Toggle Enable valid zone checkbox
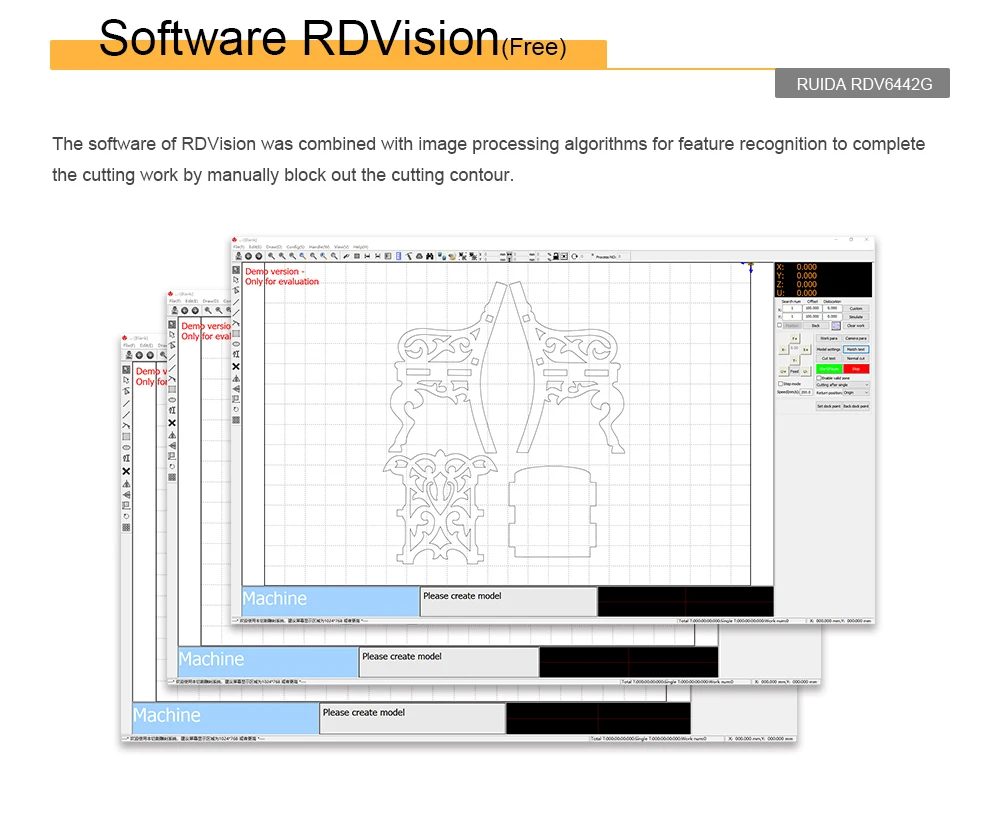1000x821 pixels. coord(819,378)
